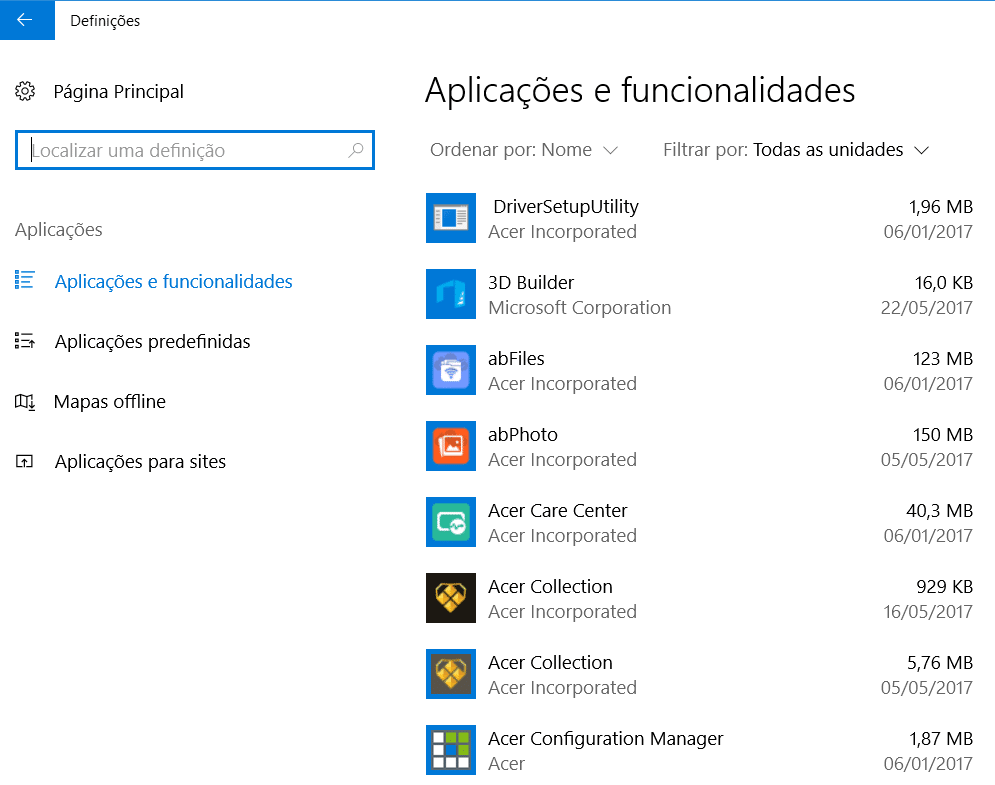Viewport: 995px width, 785px height.
Task: Click the map icon beside Mapas offline
Action: coord(25,402)
